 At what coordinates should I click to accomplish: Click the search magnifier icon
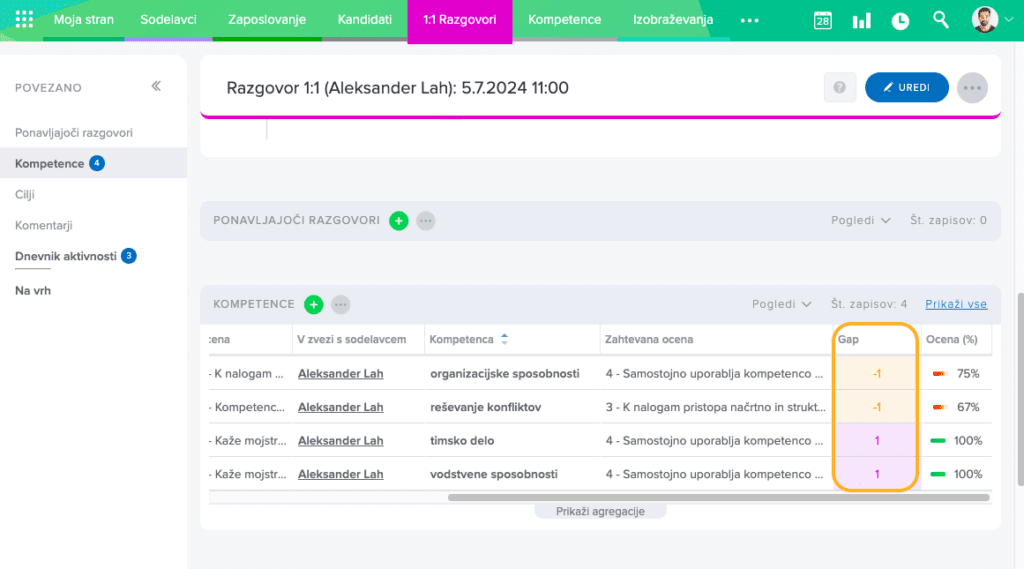[940, 20]
